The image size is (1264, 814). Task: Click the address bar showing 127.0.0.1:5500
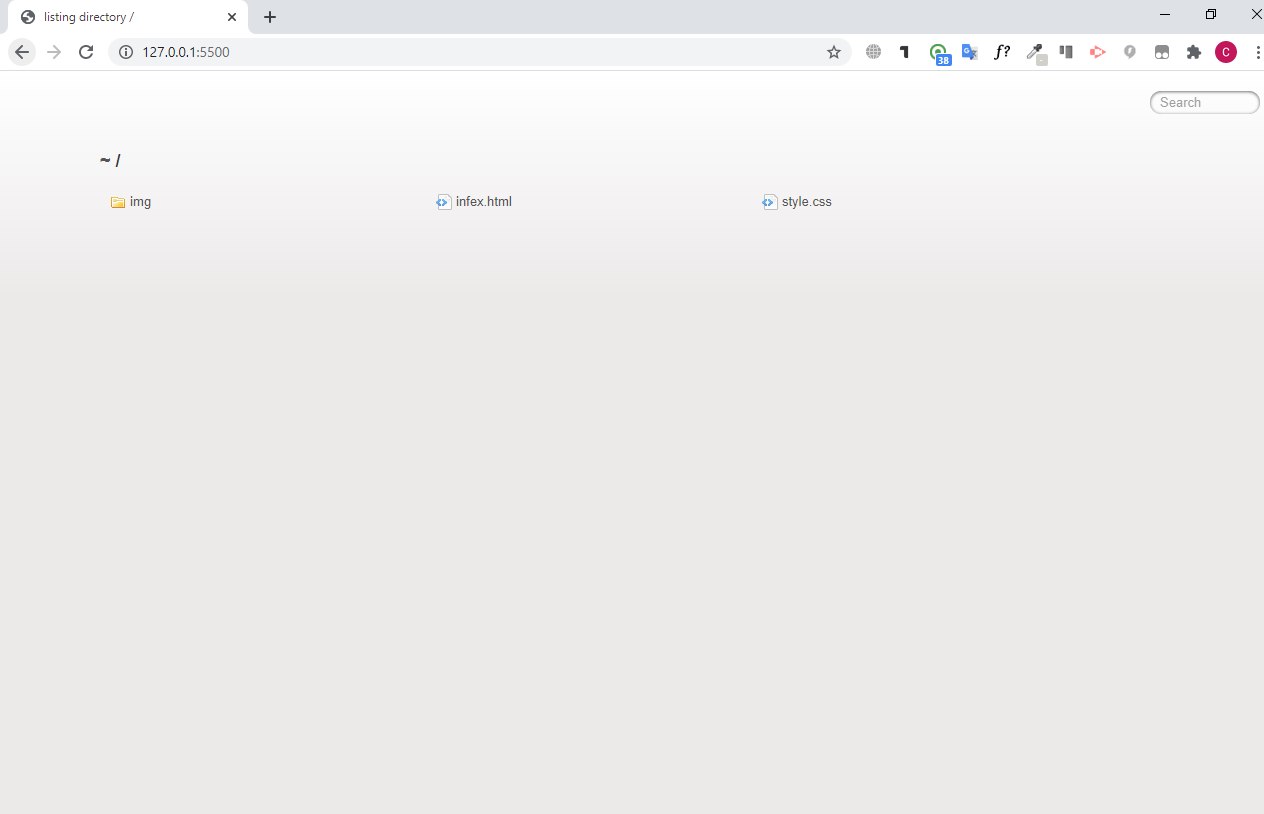pos(480,52)
